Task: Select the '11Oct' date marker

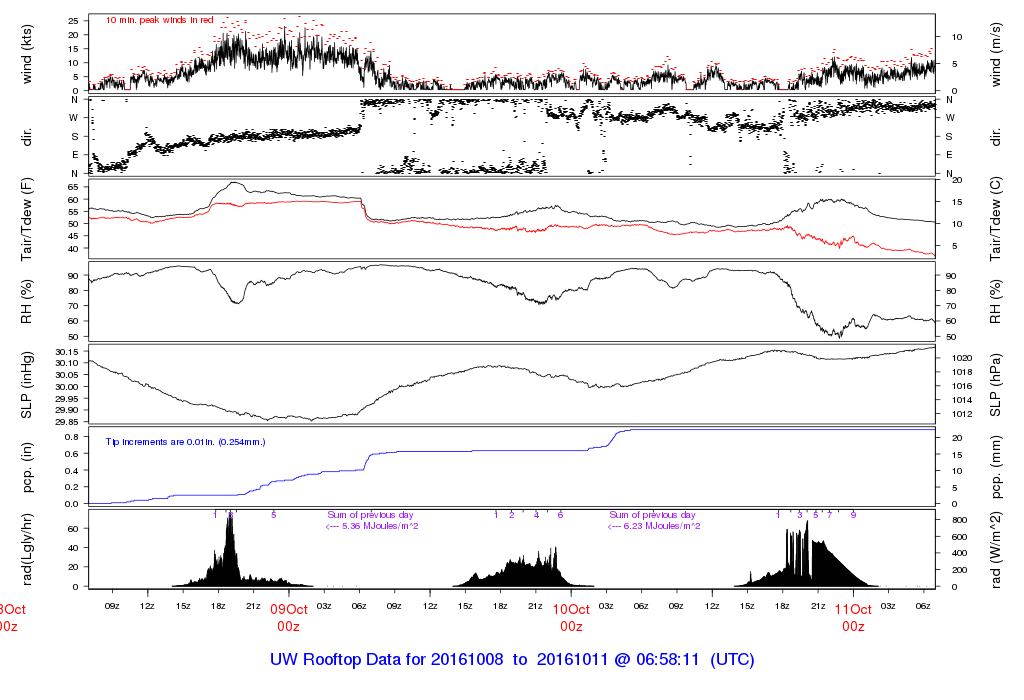Action: (x=854, y=609)
